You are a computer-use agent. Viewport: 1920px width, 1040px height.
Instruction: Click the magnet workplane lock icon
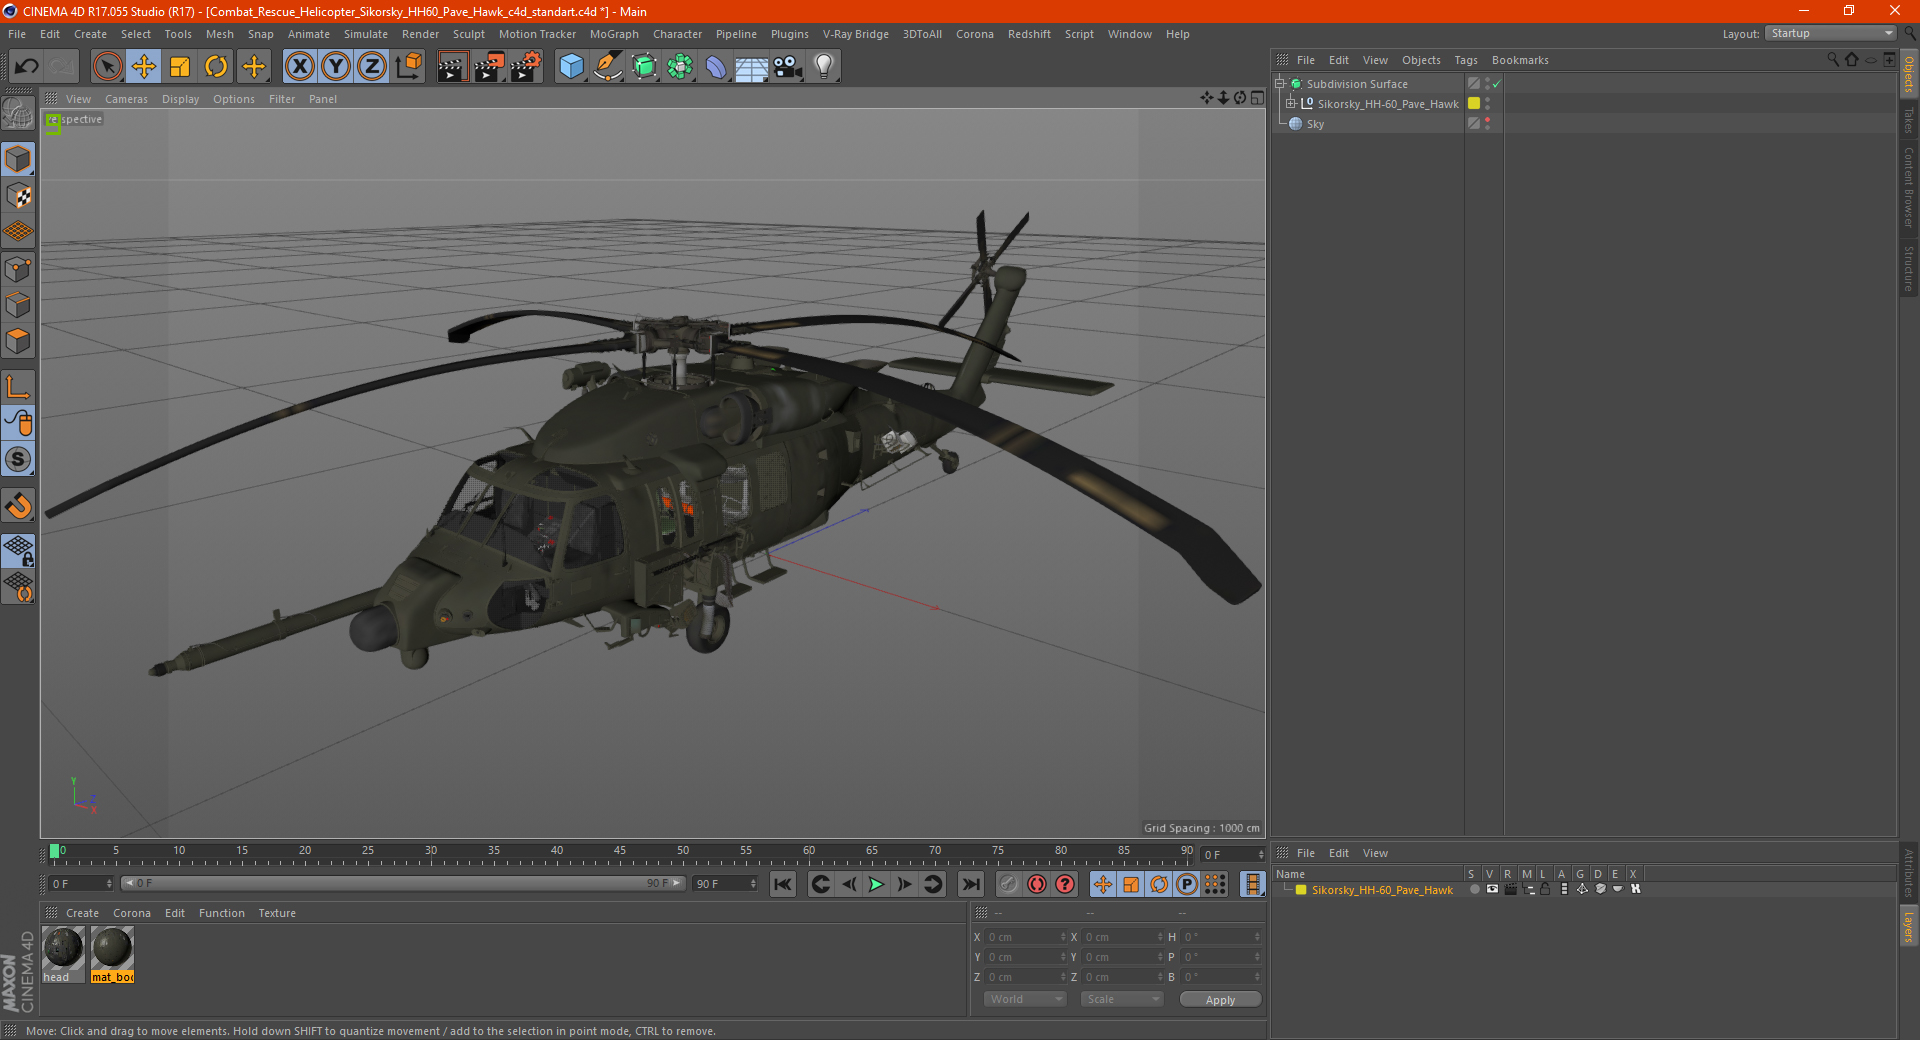click(x=18, y=506)
